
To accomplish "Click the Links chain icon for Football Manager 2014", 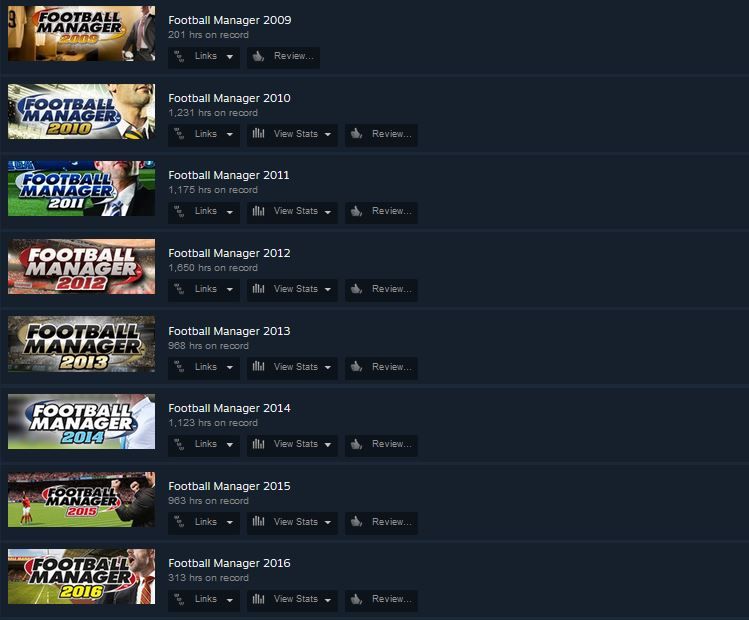I will pyautogui.click(x=179, y=444).
